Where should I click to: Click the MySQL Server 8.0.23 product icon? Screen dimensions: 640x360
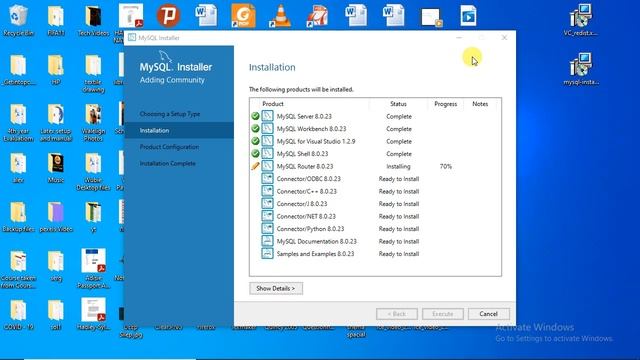(x=267, y=116)
